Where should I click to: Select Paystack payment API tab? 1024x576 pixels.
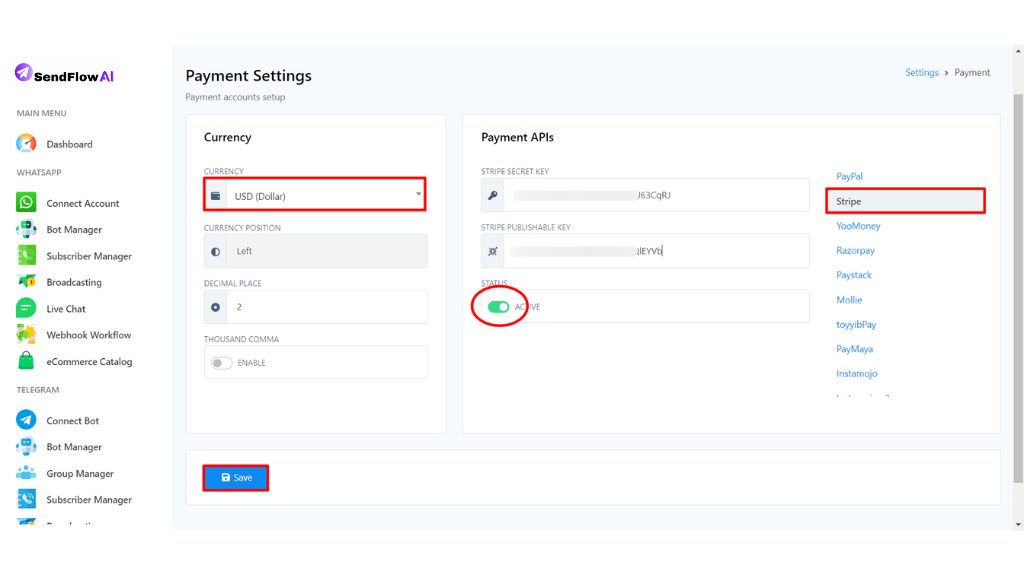tap(854, 275)
